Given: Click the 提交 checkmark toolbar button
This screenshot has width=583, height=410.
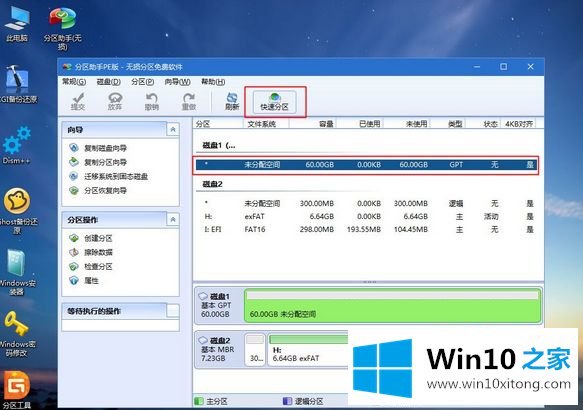Looking at the screenshot, I should coord(78,101).
